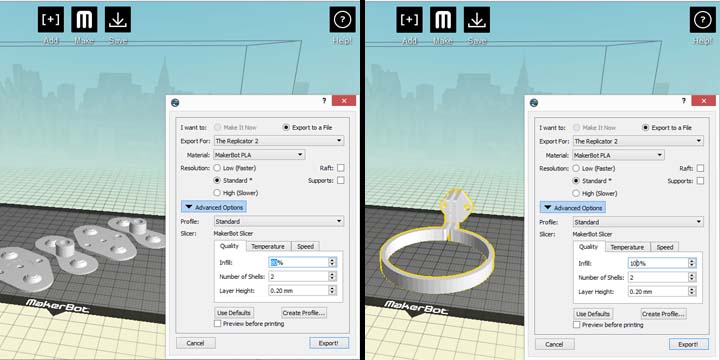Switch to Quality tab in right dialog
Viewport: 720px width, 360px height.
tap(589, 247)
